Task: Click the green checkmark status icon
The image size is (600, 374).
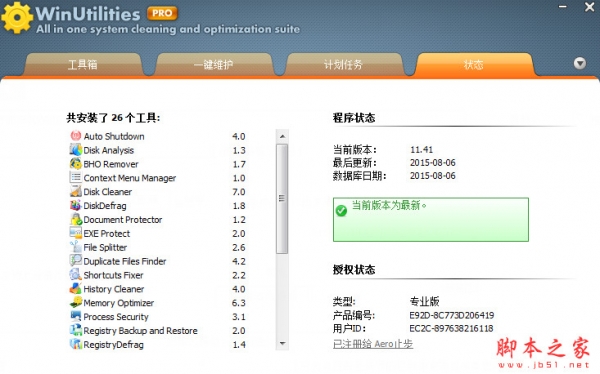Action: tap(341, 211)
